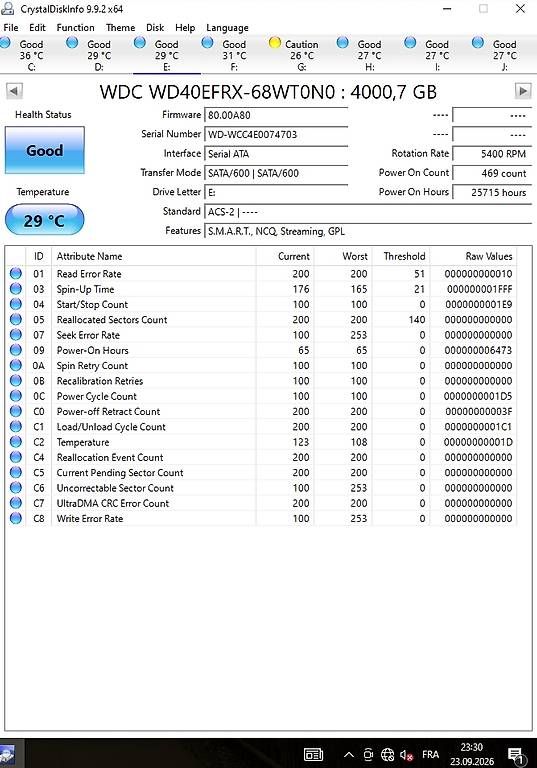Image resolution: width=537 pixels, height=768 pixels.
Task: Click the status orb for Reallocation Event Count
Action: [16, 456]
